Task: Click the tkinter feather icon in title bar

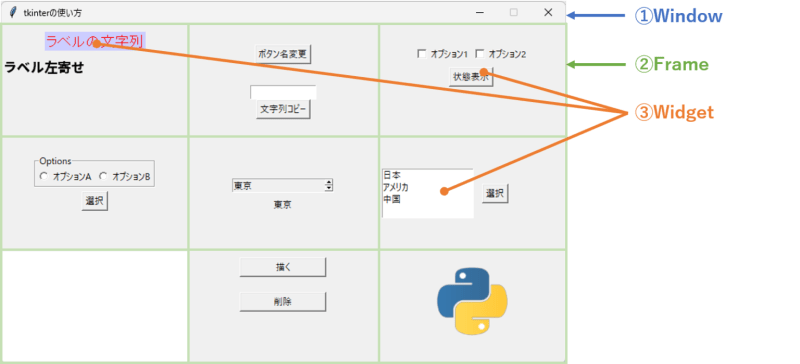Action: click(13, 13)
